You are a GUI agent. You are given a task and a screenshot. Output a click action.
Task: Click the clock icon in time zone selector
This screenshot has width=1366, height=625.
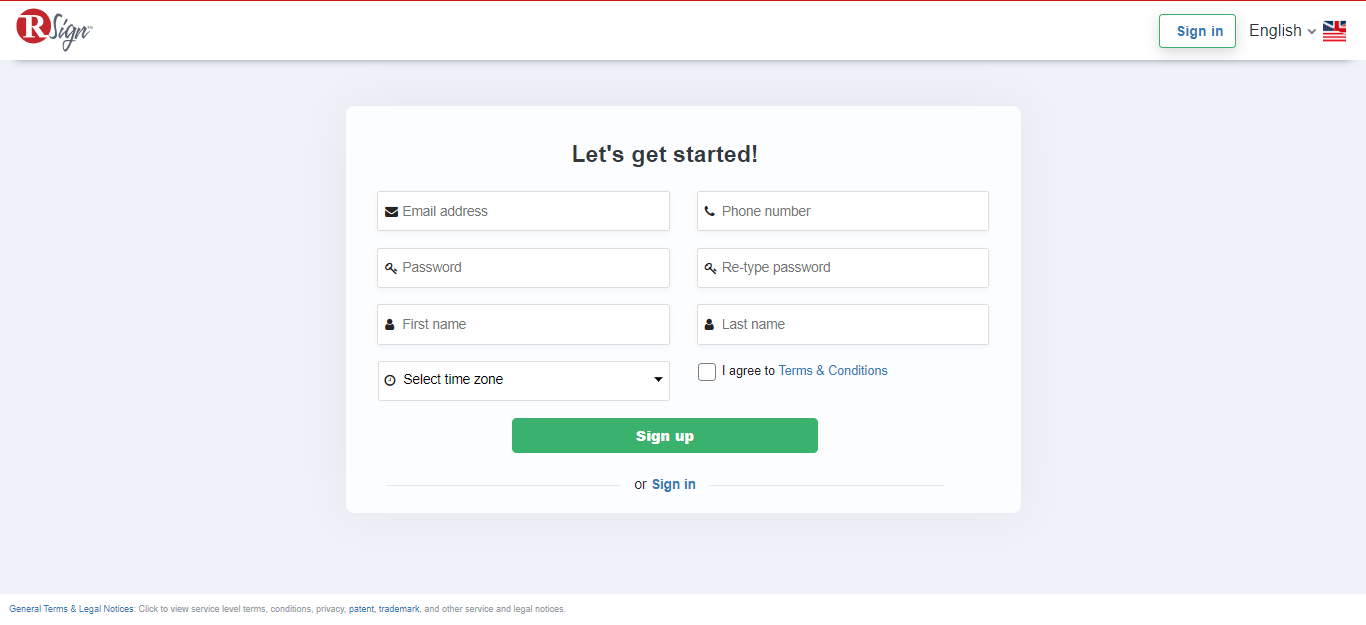pos(391,380)
